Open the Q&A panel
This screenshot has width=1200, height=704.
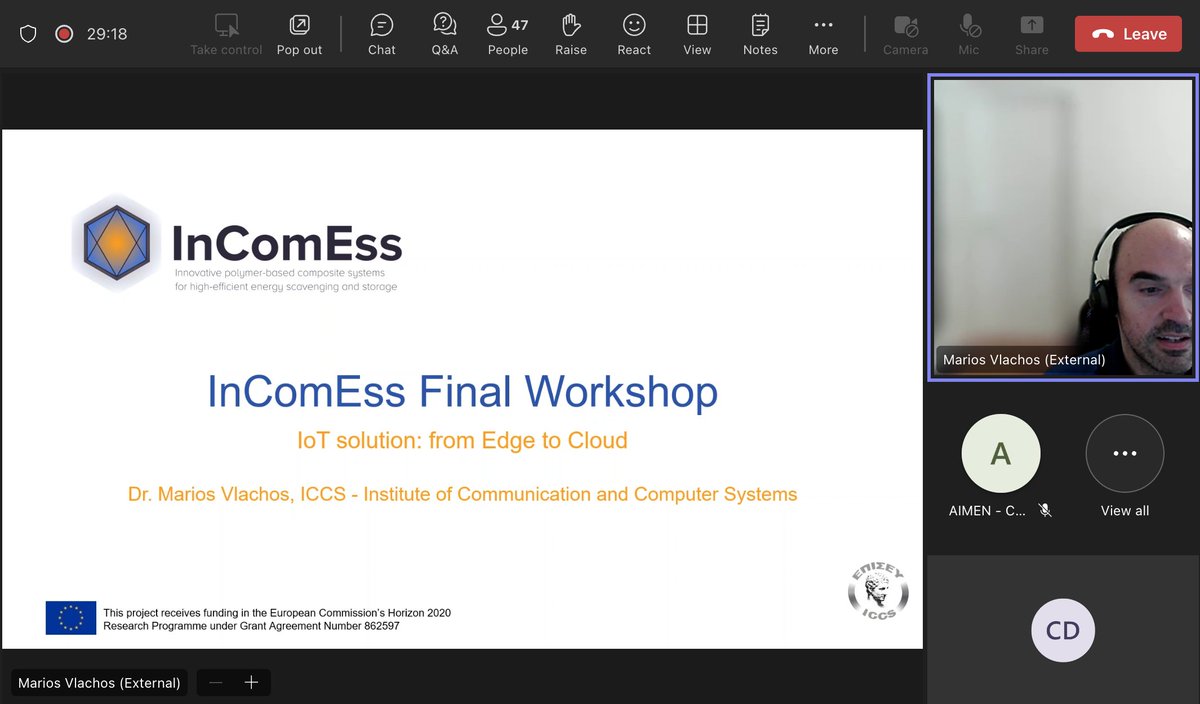click(444, 33)
